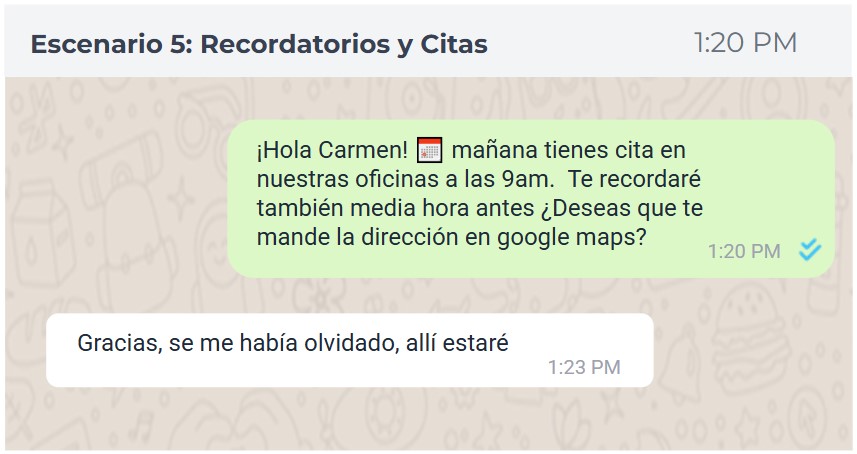
Task: Click the phrase allí estaré in the reply
Action: click(457, 343)
